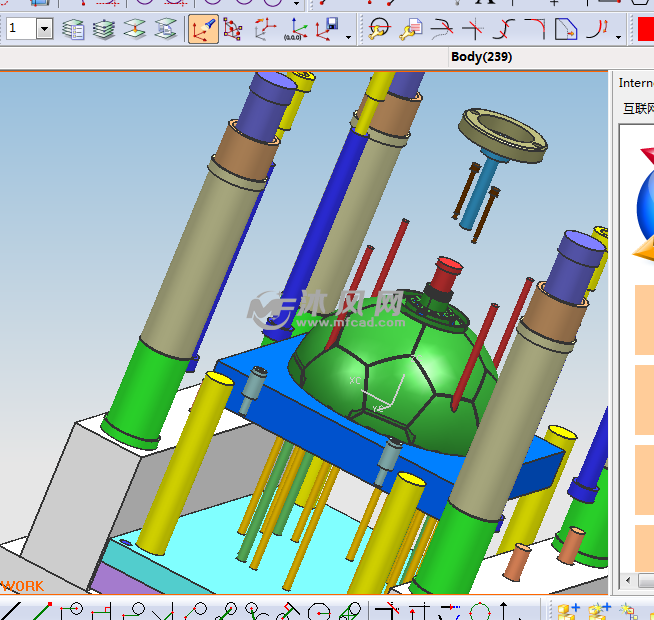Toggle the highlighted WCS Dynamics button
The height and width of the screenshot is (620, 654).
204,29
